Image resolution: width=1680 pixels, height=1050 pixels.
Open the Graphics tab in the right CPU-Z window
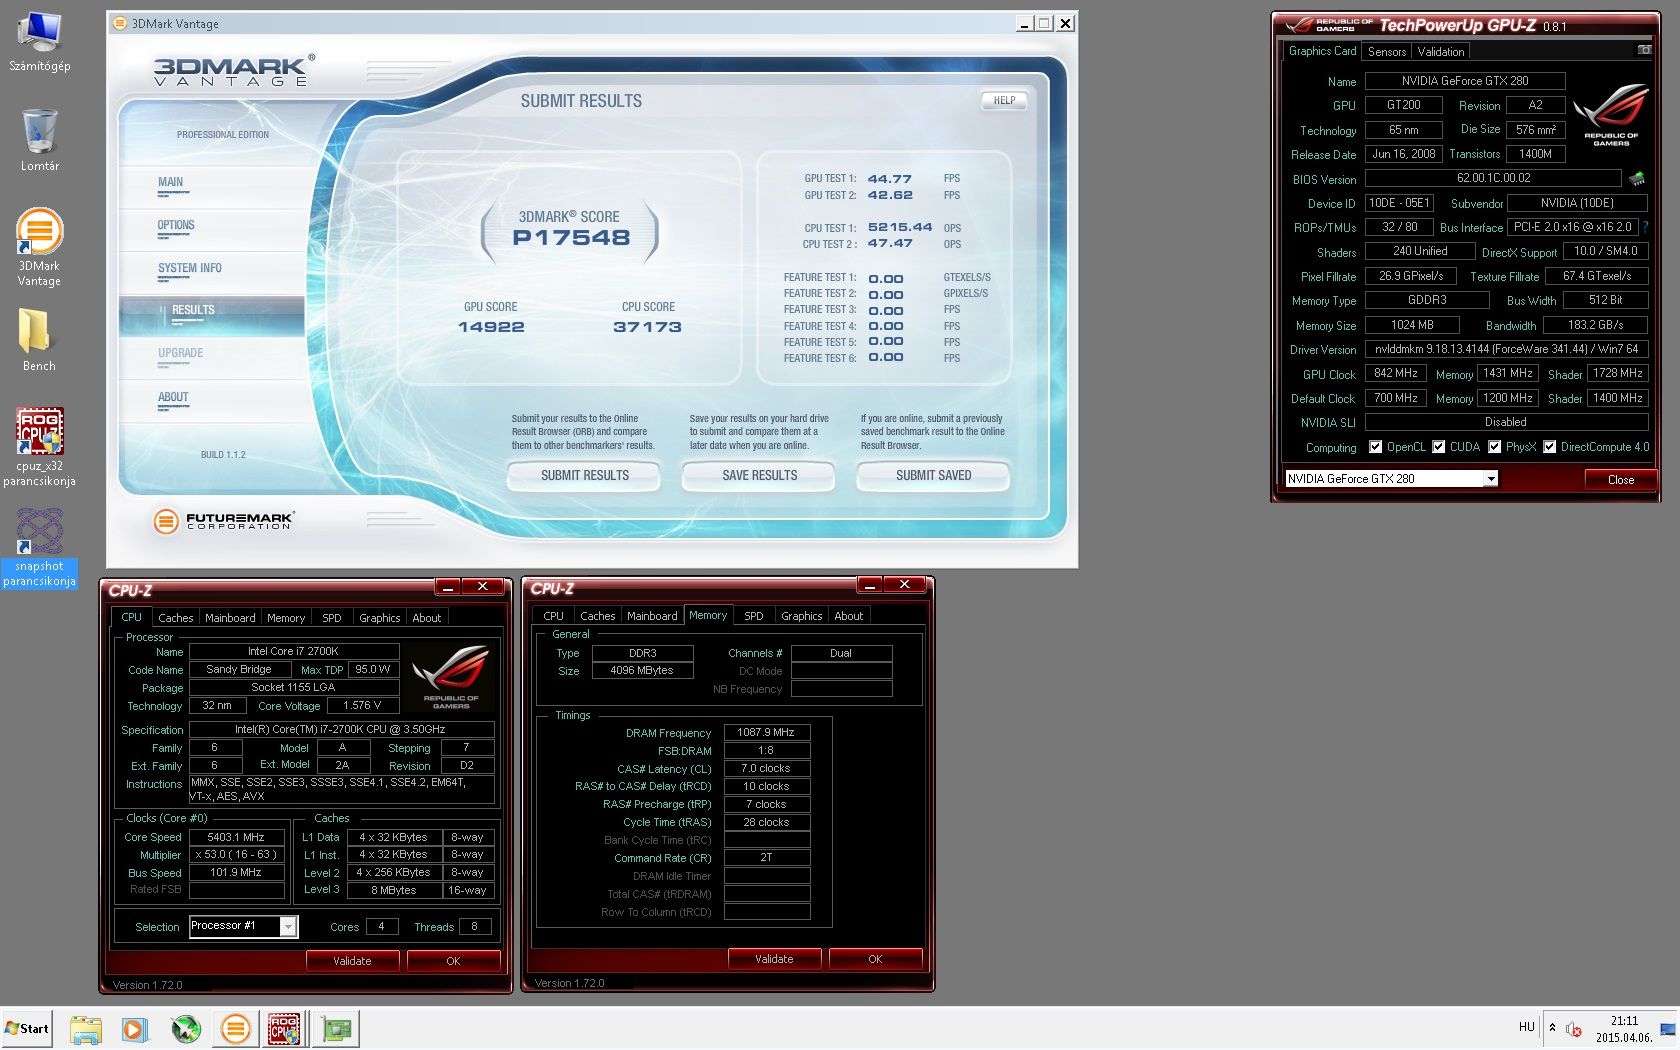802,616
